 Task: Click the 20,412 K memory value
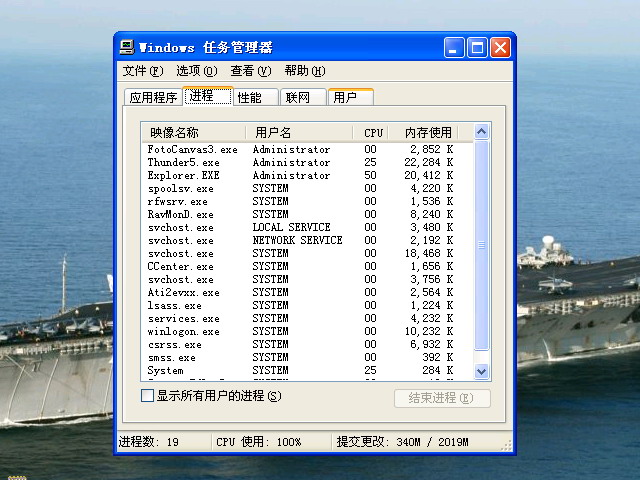(429, 176)
